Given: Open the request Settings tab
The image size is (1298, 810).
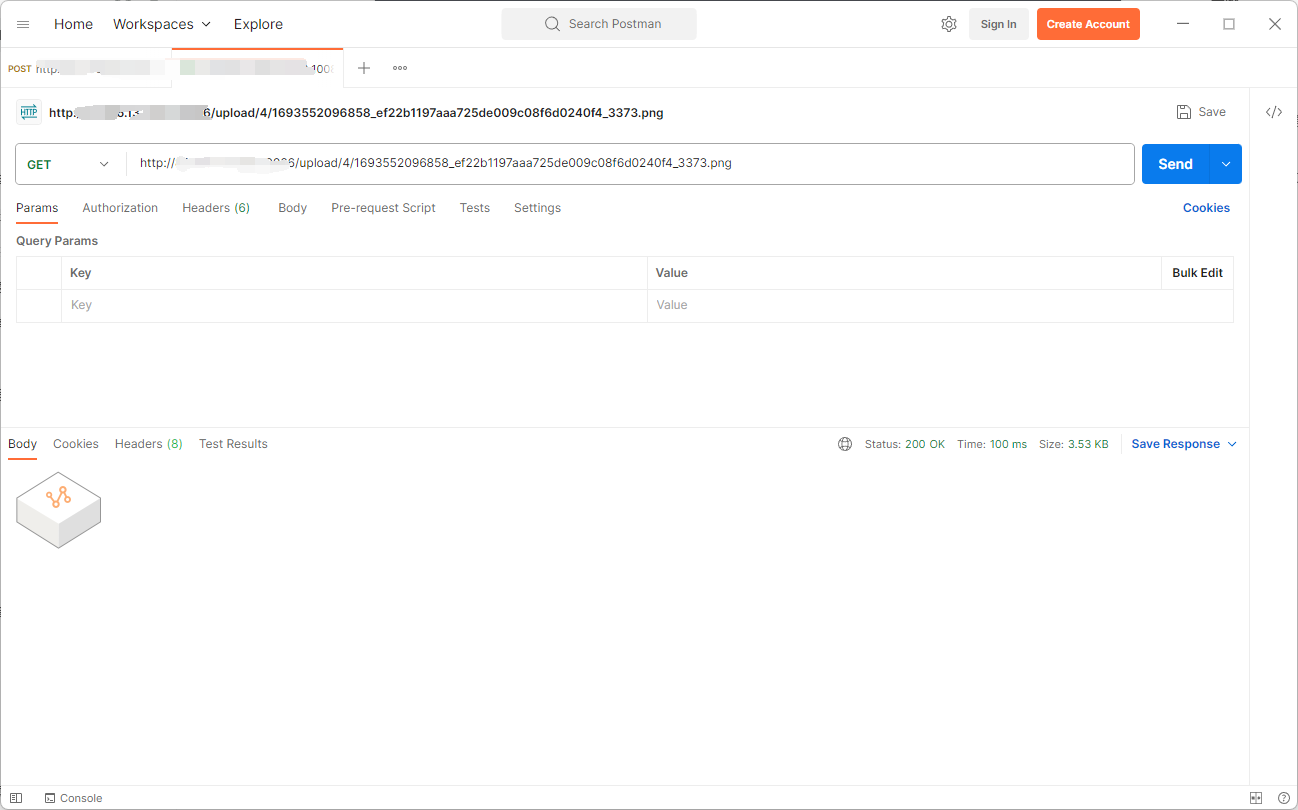Looking at the screenshot, I should point(537,208).
